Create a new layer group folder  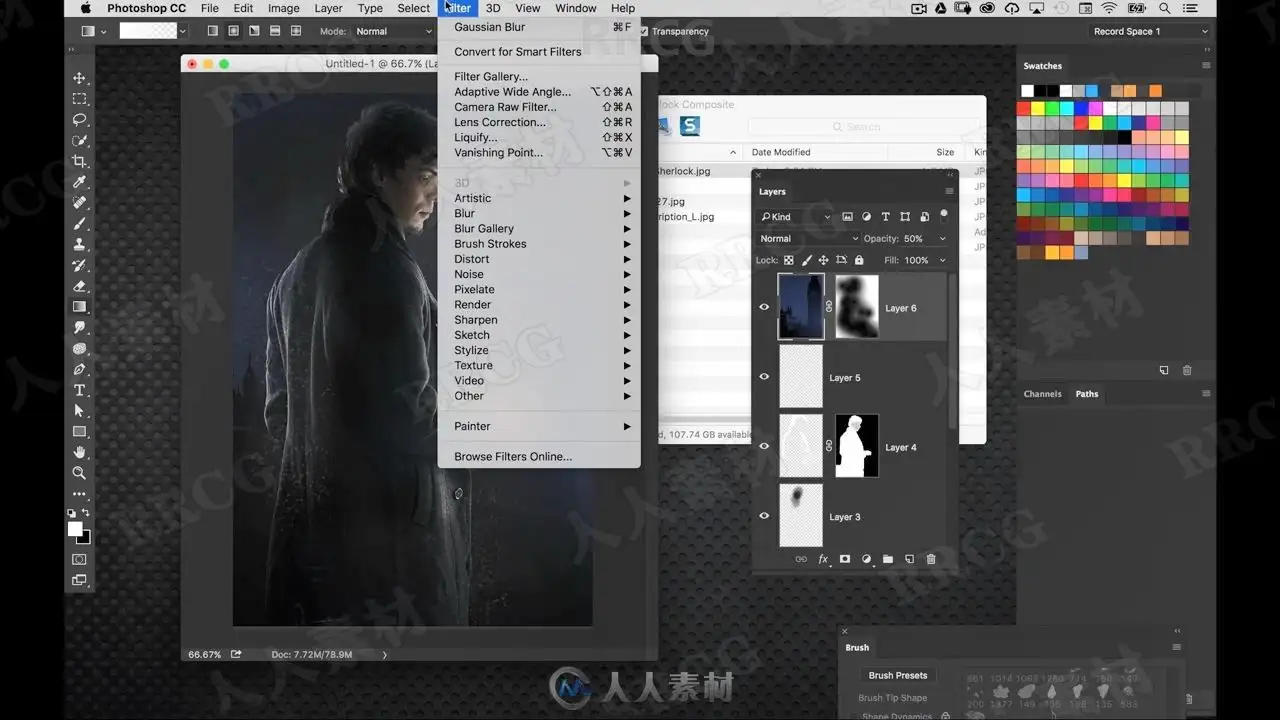tap(888, 559)
